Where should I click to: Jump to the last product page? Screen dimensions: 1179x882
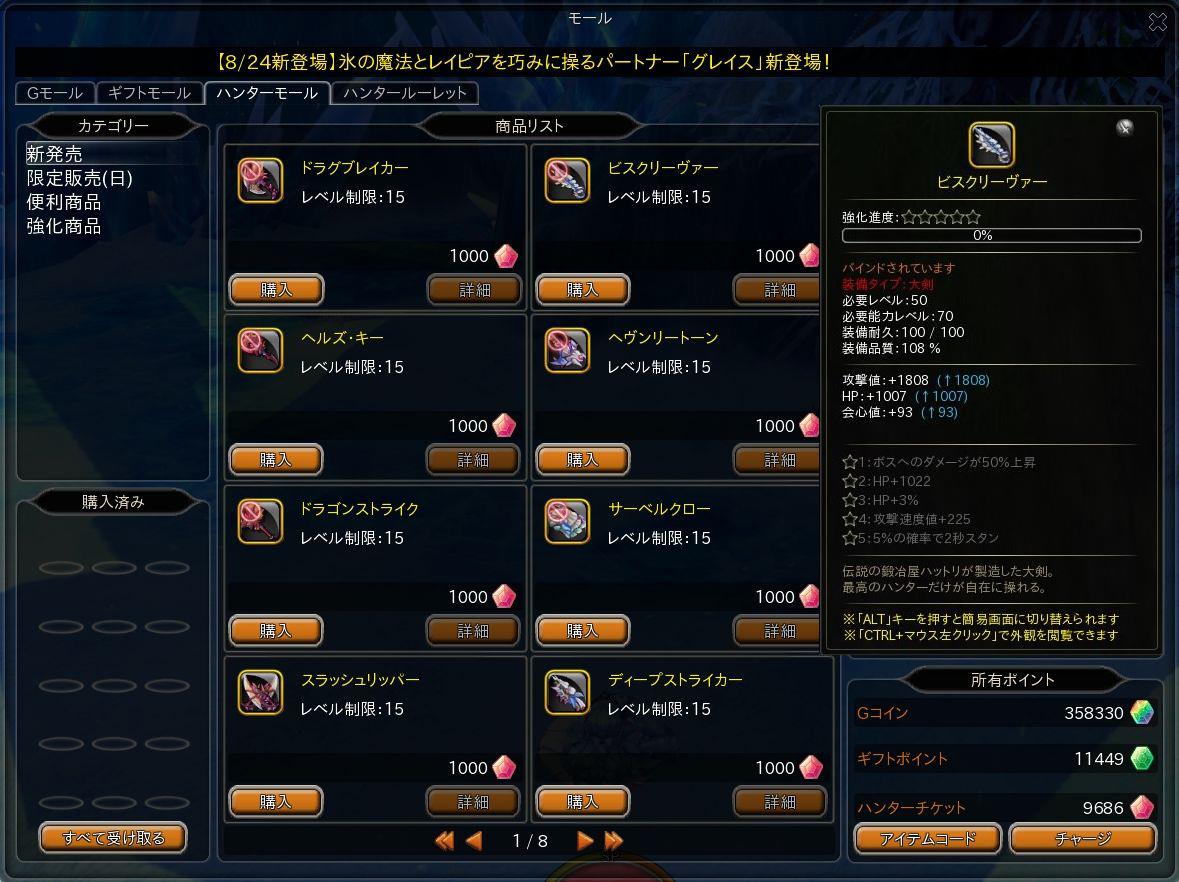click(614, 841)
